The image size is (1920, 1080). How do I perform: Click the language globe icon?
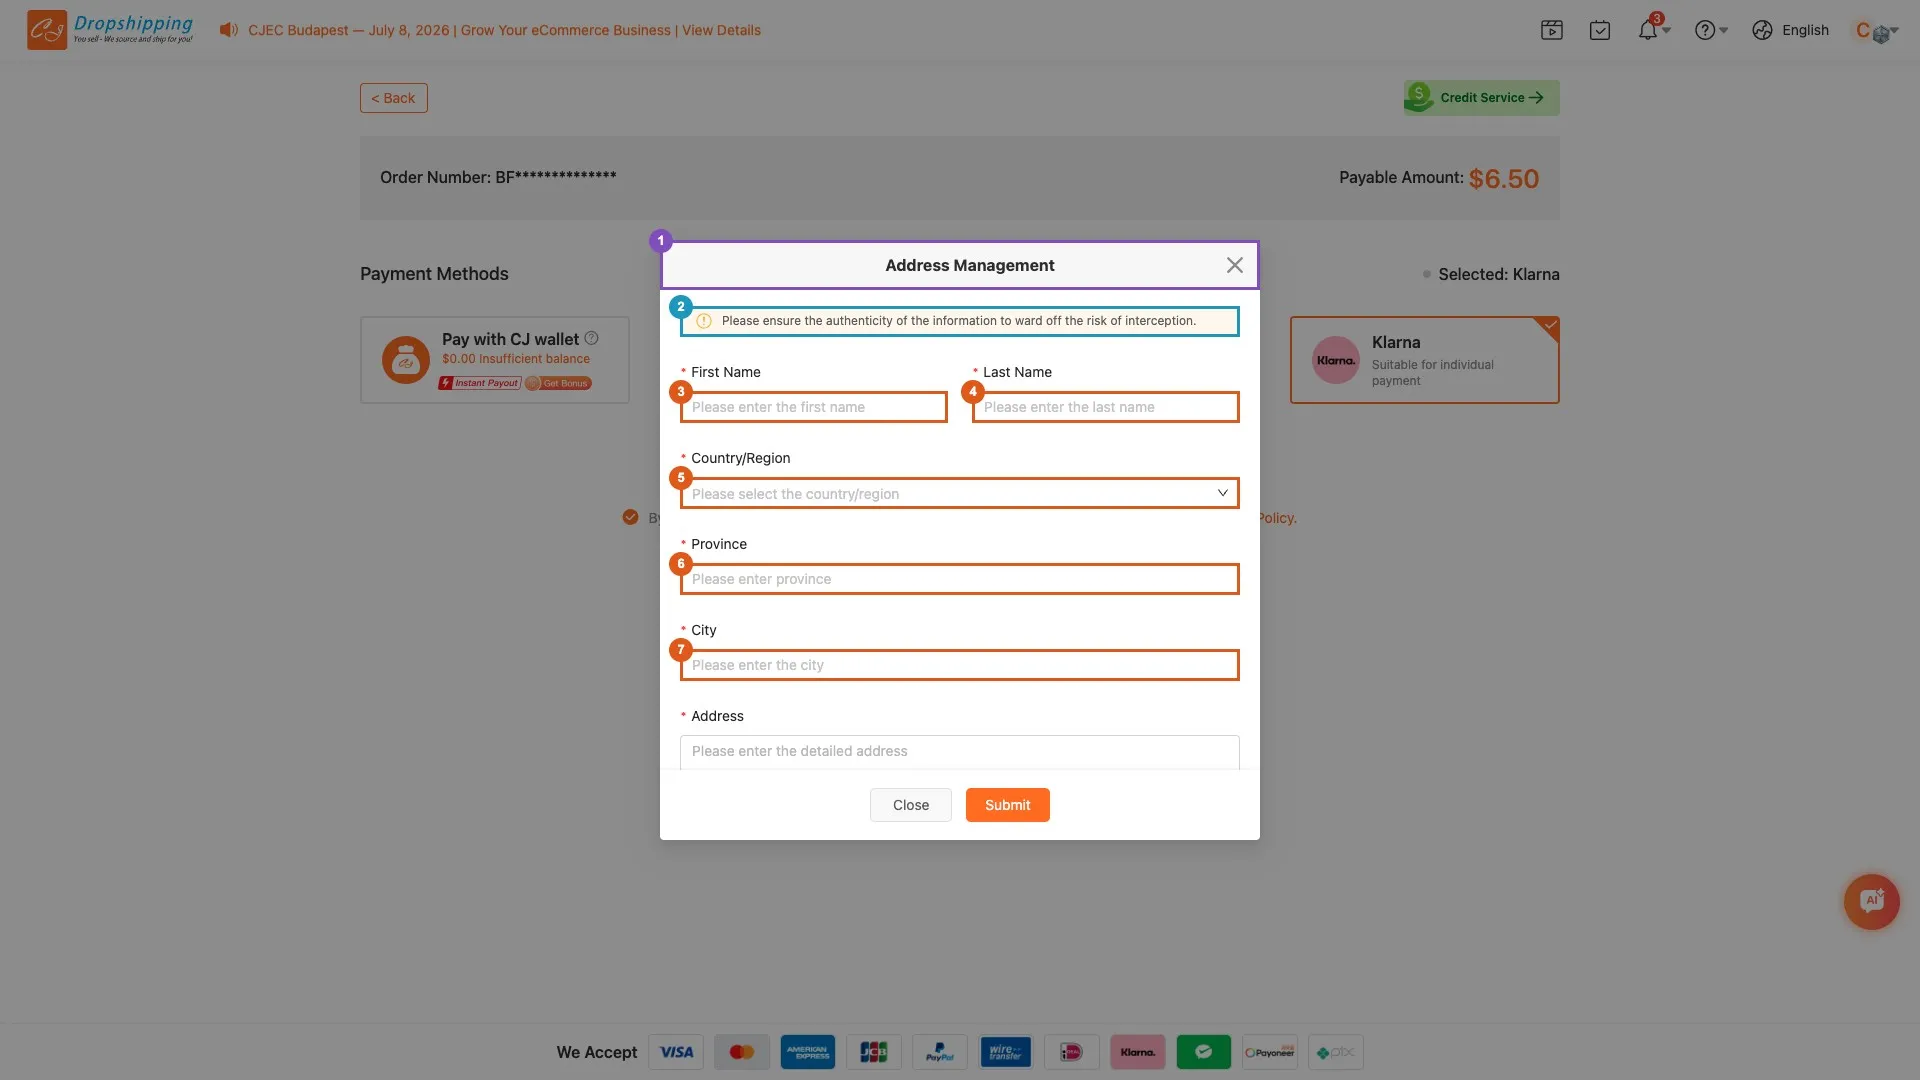(x=1762, y=30)
